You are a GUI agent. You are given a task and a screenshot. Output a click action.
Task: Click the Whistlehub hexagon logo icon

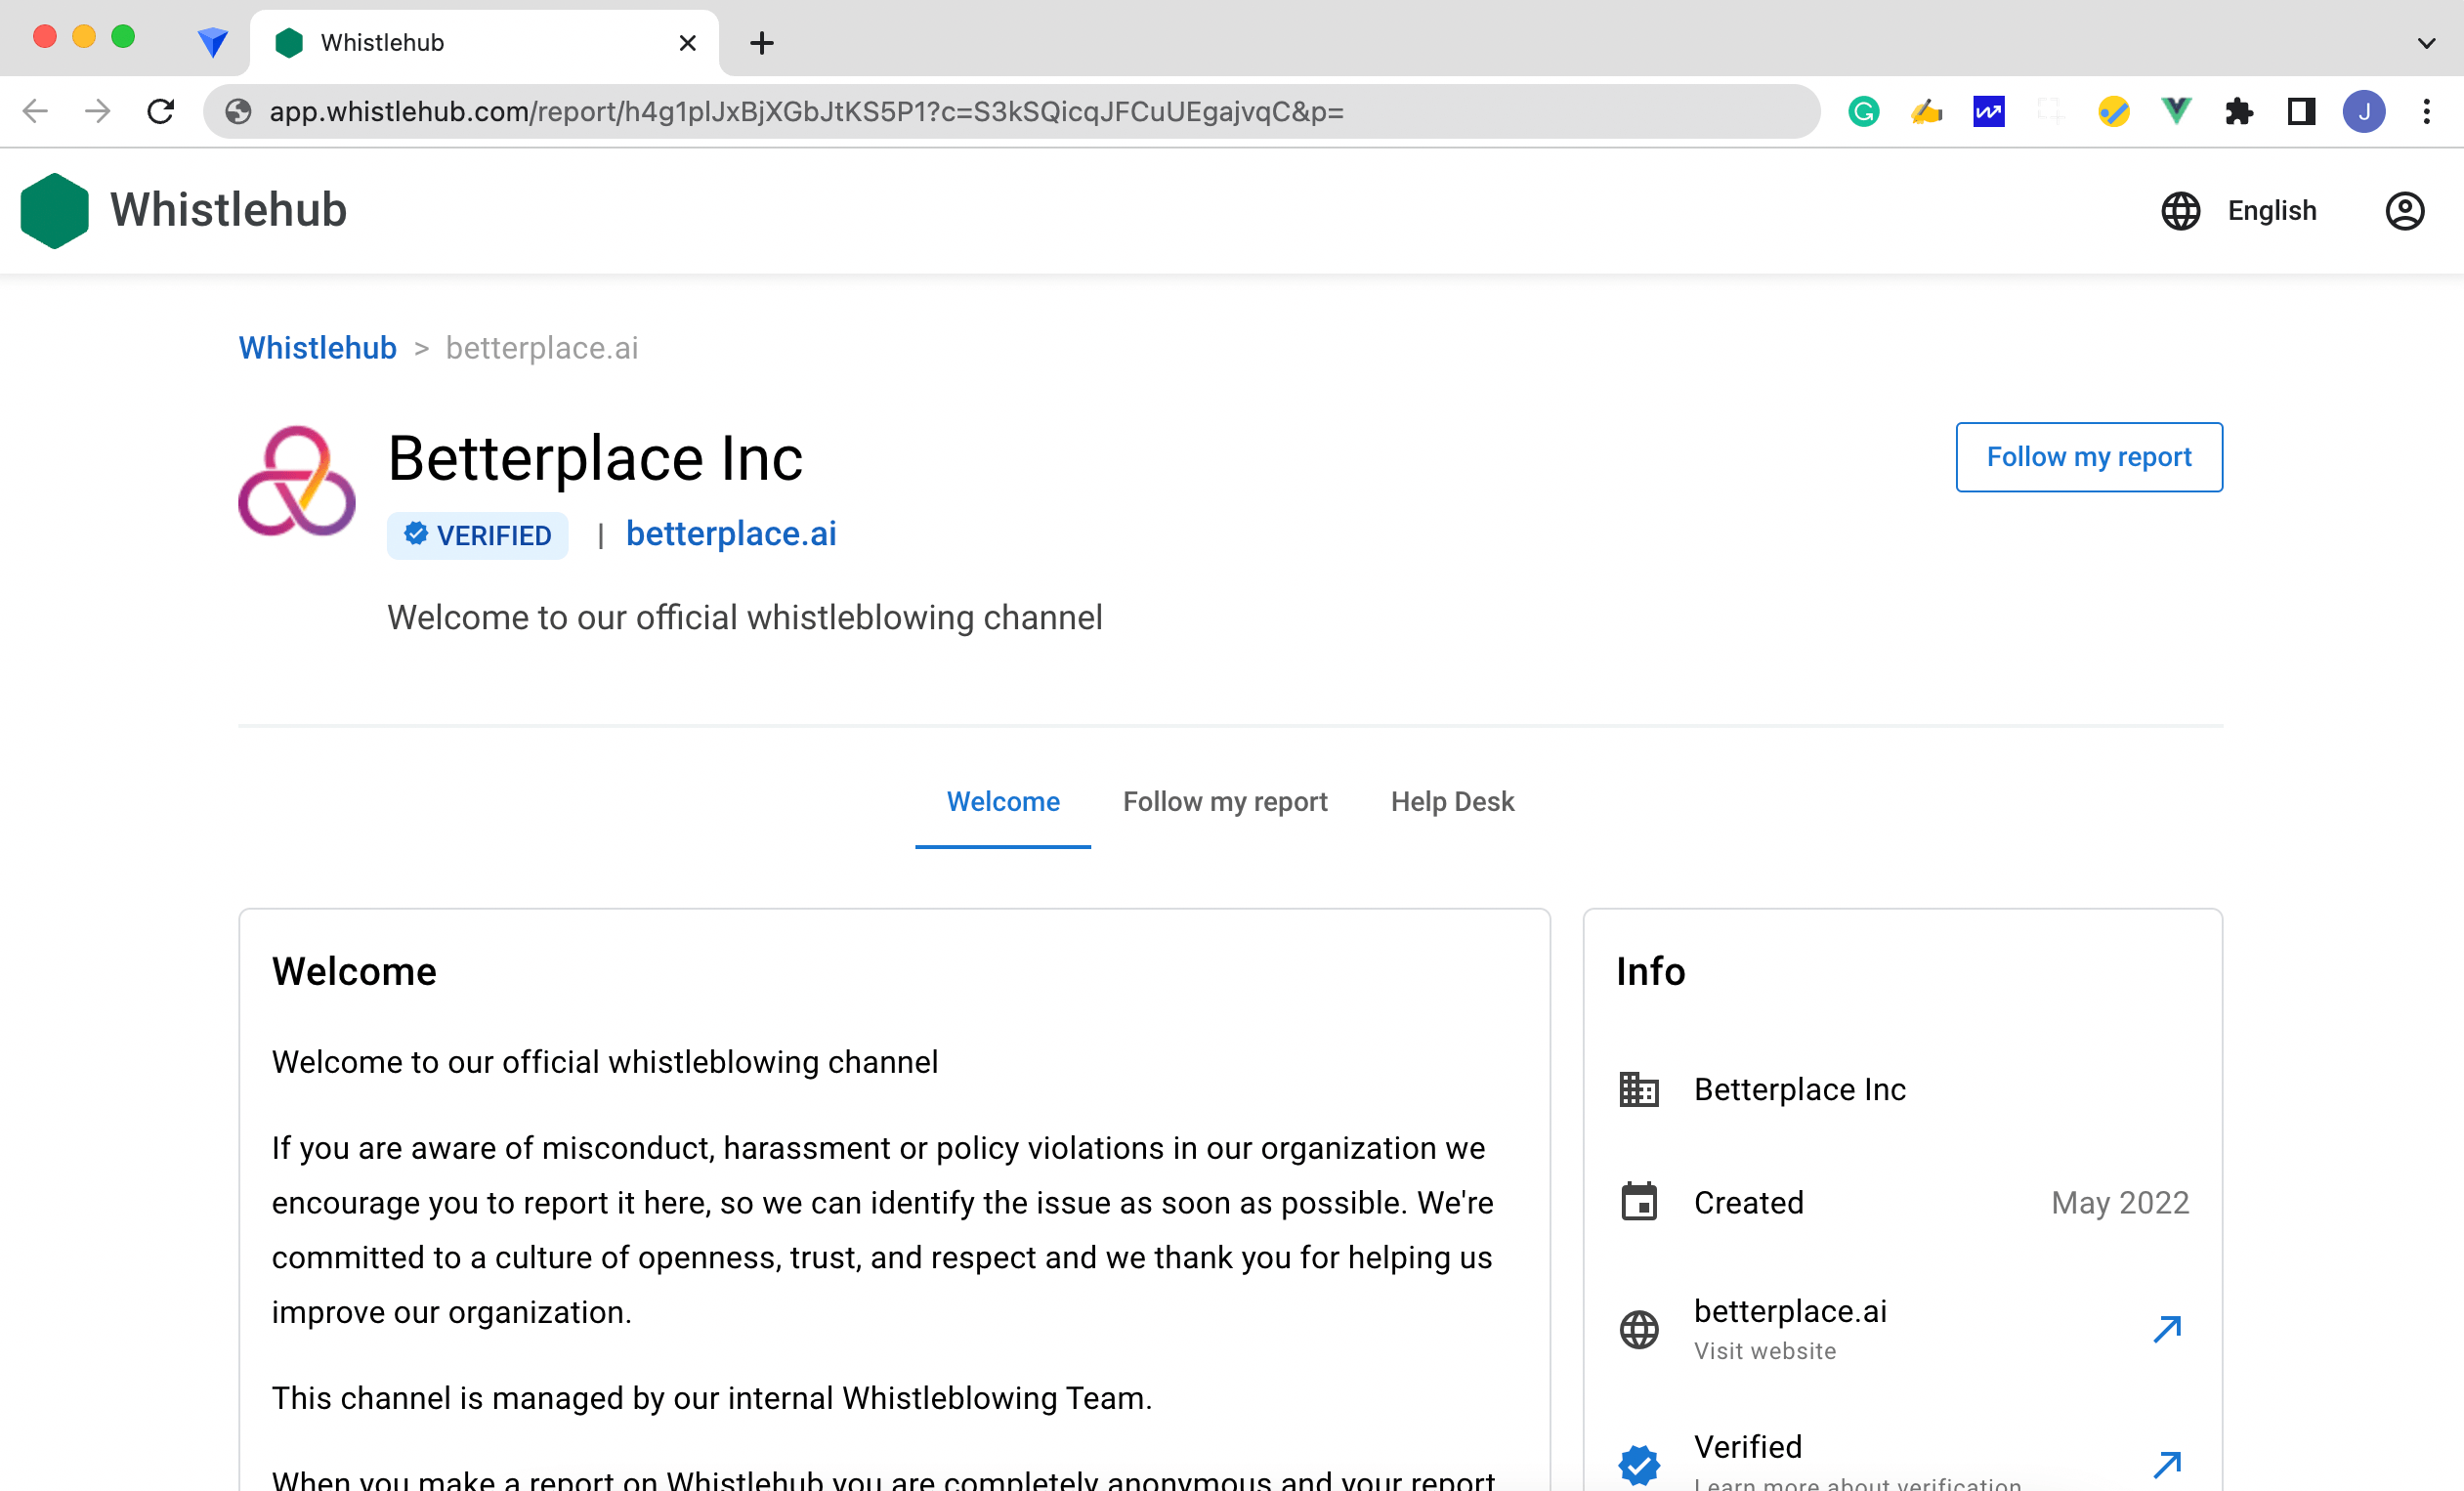(55, 210)
